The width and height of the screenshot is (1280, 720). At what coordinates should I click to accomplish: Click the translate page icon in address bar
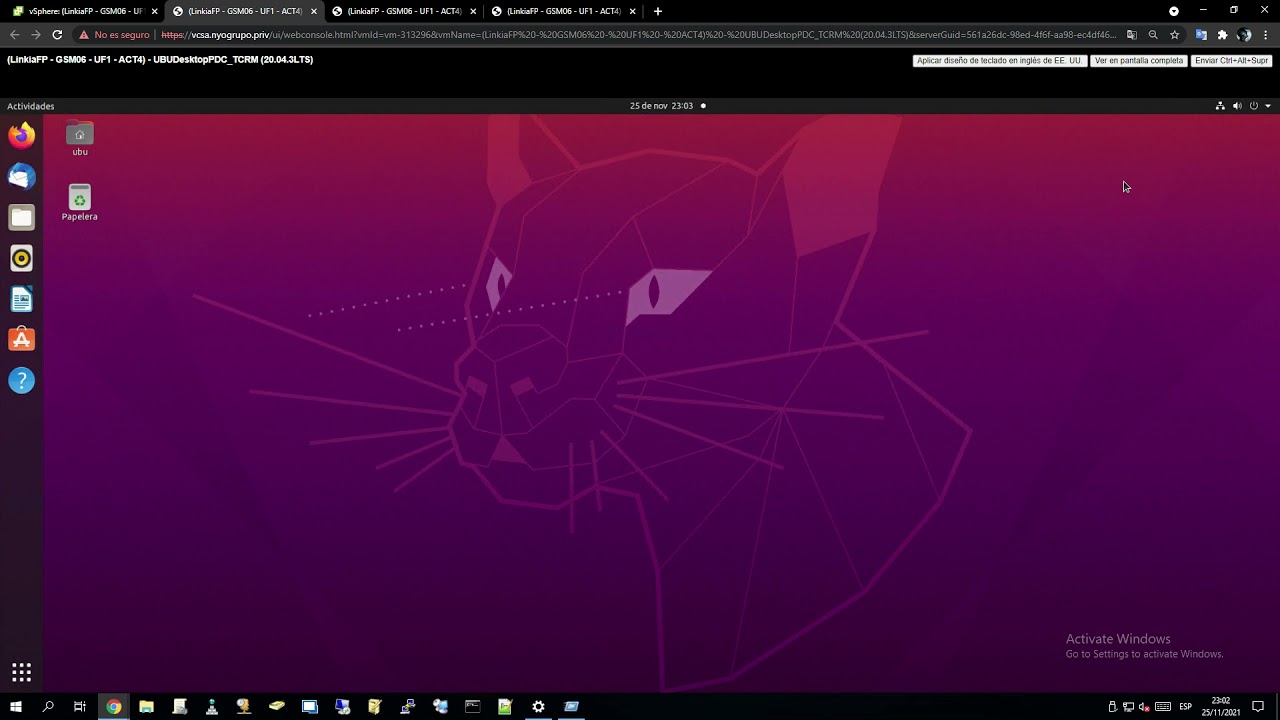pos(1132,35)
